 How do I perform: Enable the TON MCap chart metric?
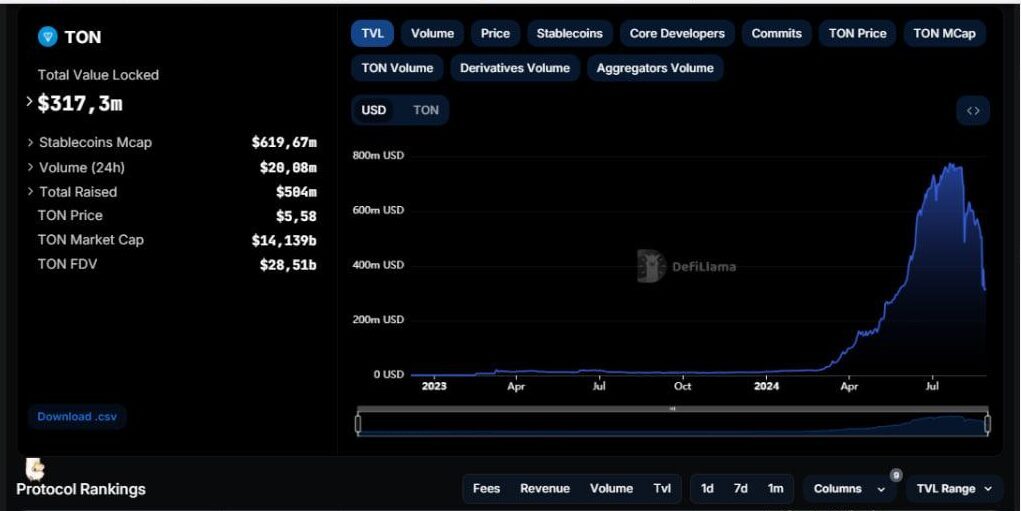coord(944,33)
